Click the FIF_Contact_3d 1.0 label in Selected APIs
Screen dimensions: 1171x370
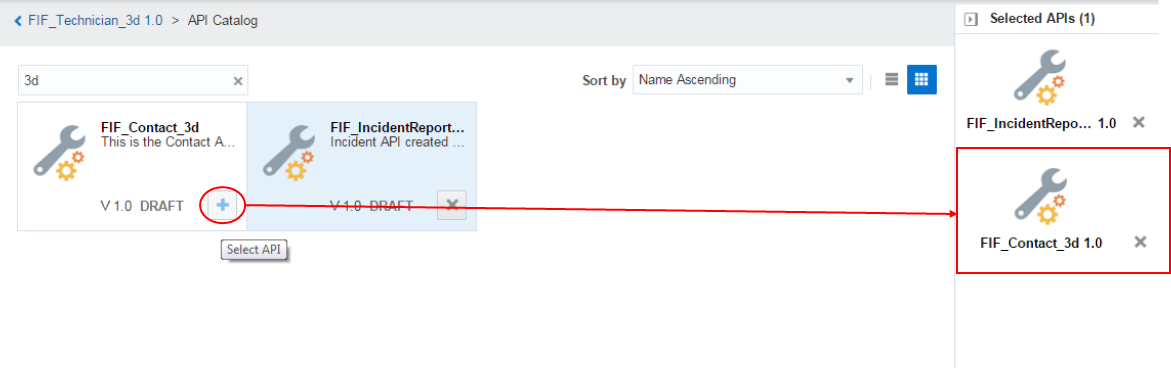[1041, 242]
